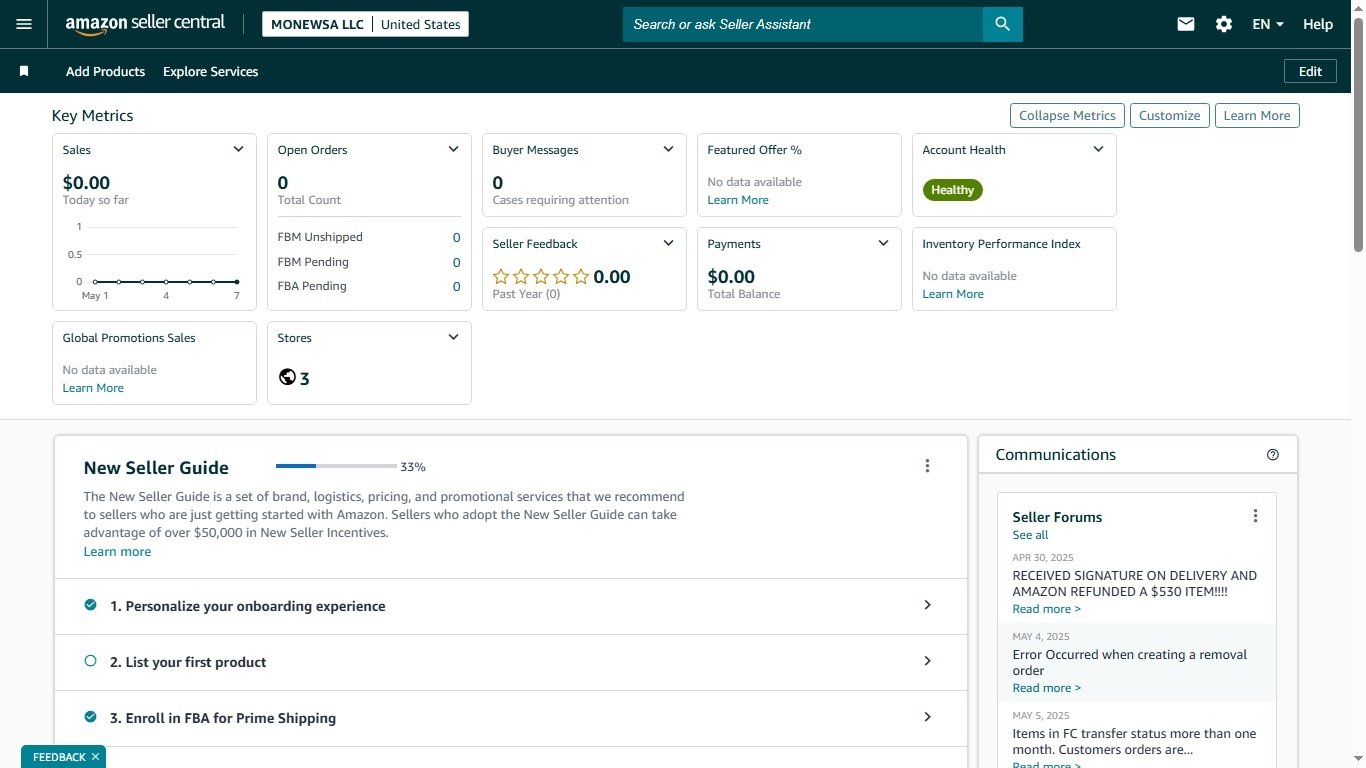The width and height of the screenshot is (1366, 768).
Task: Click New Seller Guide 33% progress bar
Action: click(336, 466)
